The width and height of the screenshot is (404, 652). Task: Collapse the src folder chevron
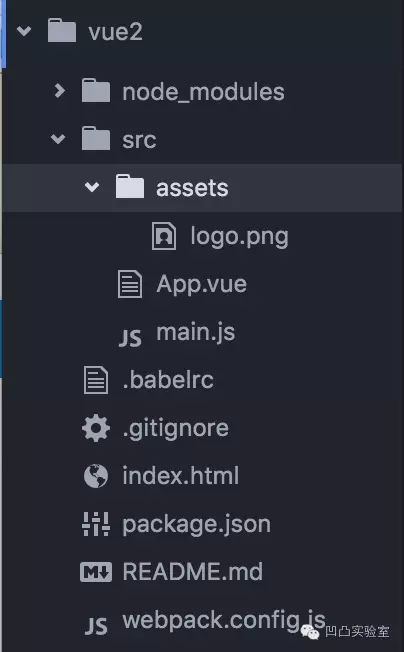pyautogui.click(x=58, y=139)
